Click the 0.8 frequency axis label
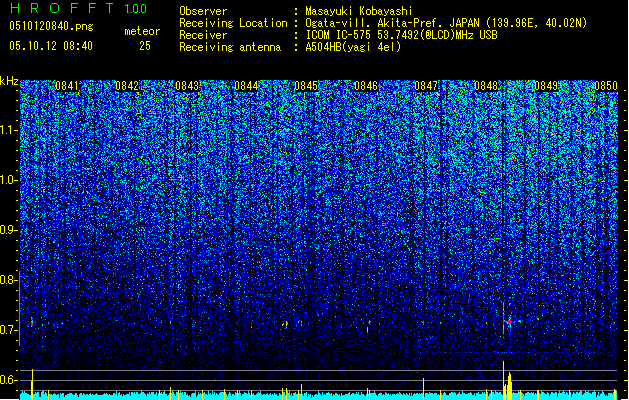Viewport: 629px width, 400px height. pyautogui.click(x=8, y=280)
